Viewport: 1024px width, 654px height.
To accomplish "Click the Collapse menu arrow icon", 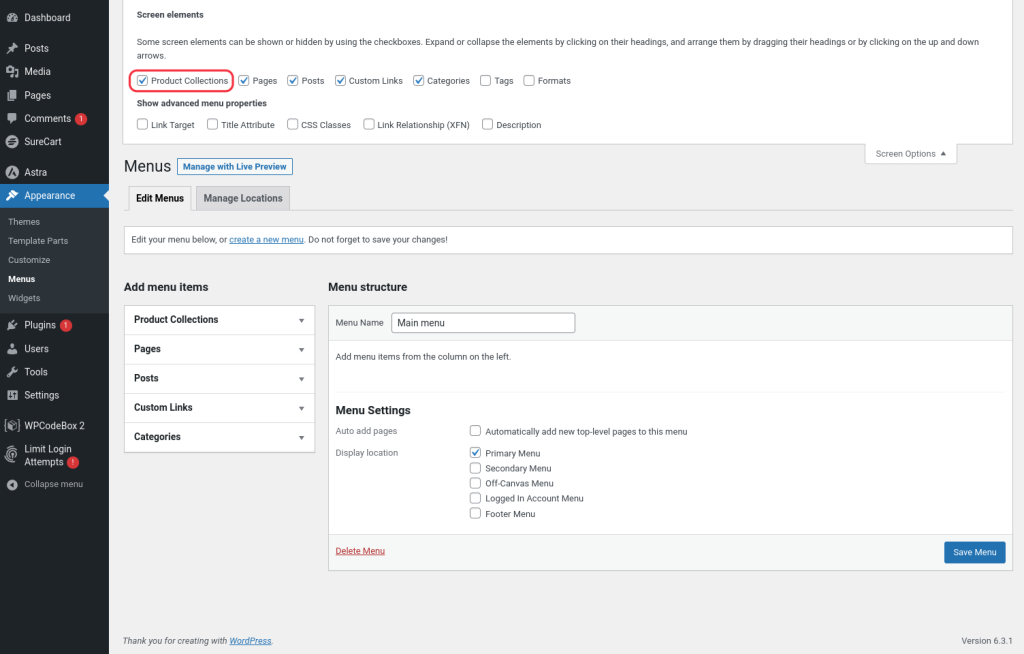I will click(12, 484).
